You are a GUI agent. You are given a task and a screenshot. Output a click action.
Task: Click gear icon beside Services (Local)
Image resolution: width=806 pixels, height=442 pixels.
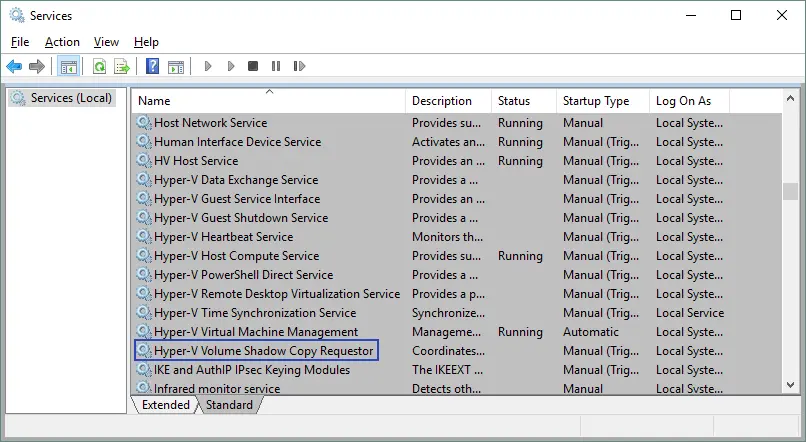(19, 98)
